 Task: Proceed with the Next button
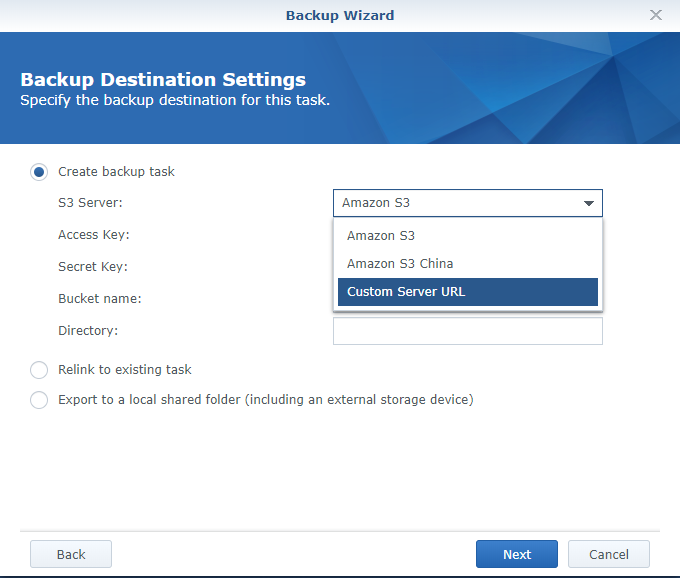coord(517,554)
